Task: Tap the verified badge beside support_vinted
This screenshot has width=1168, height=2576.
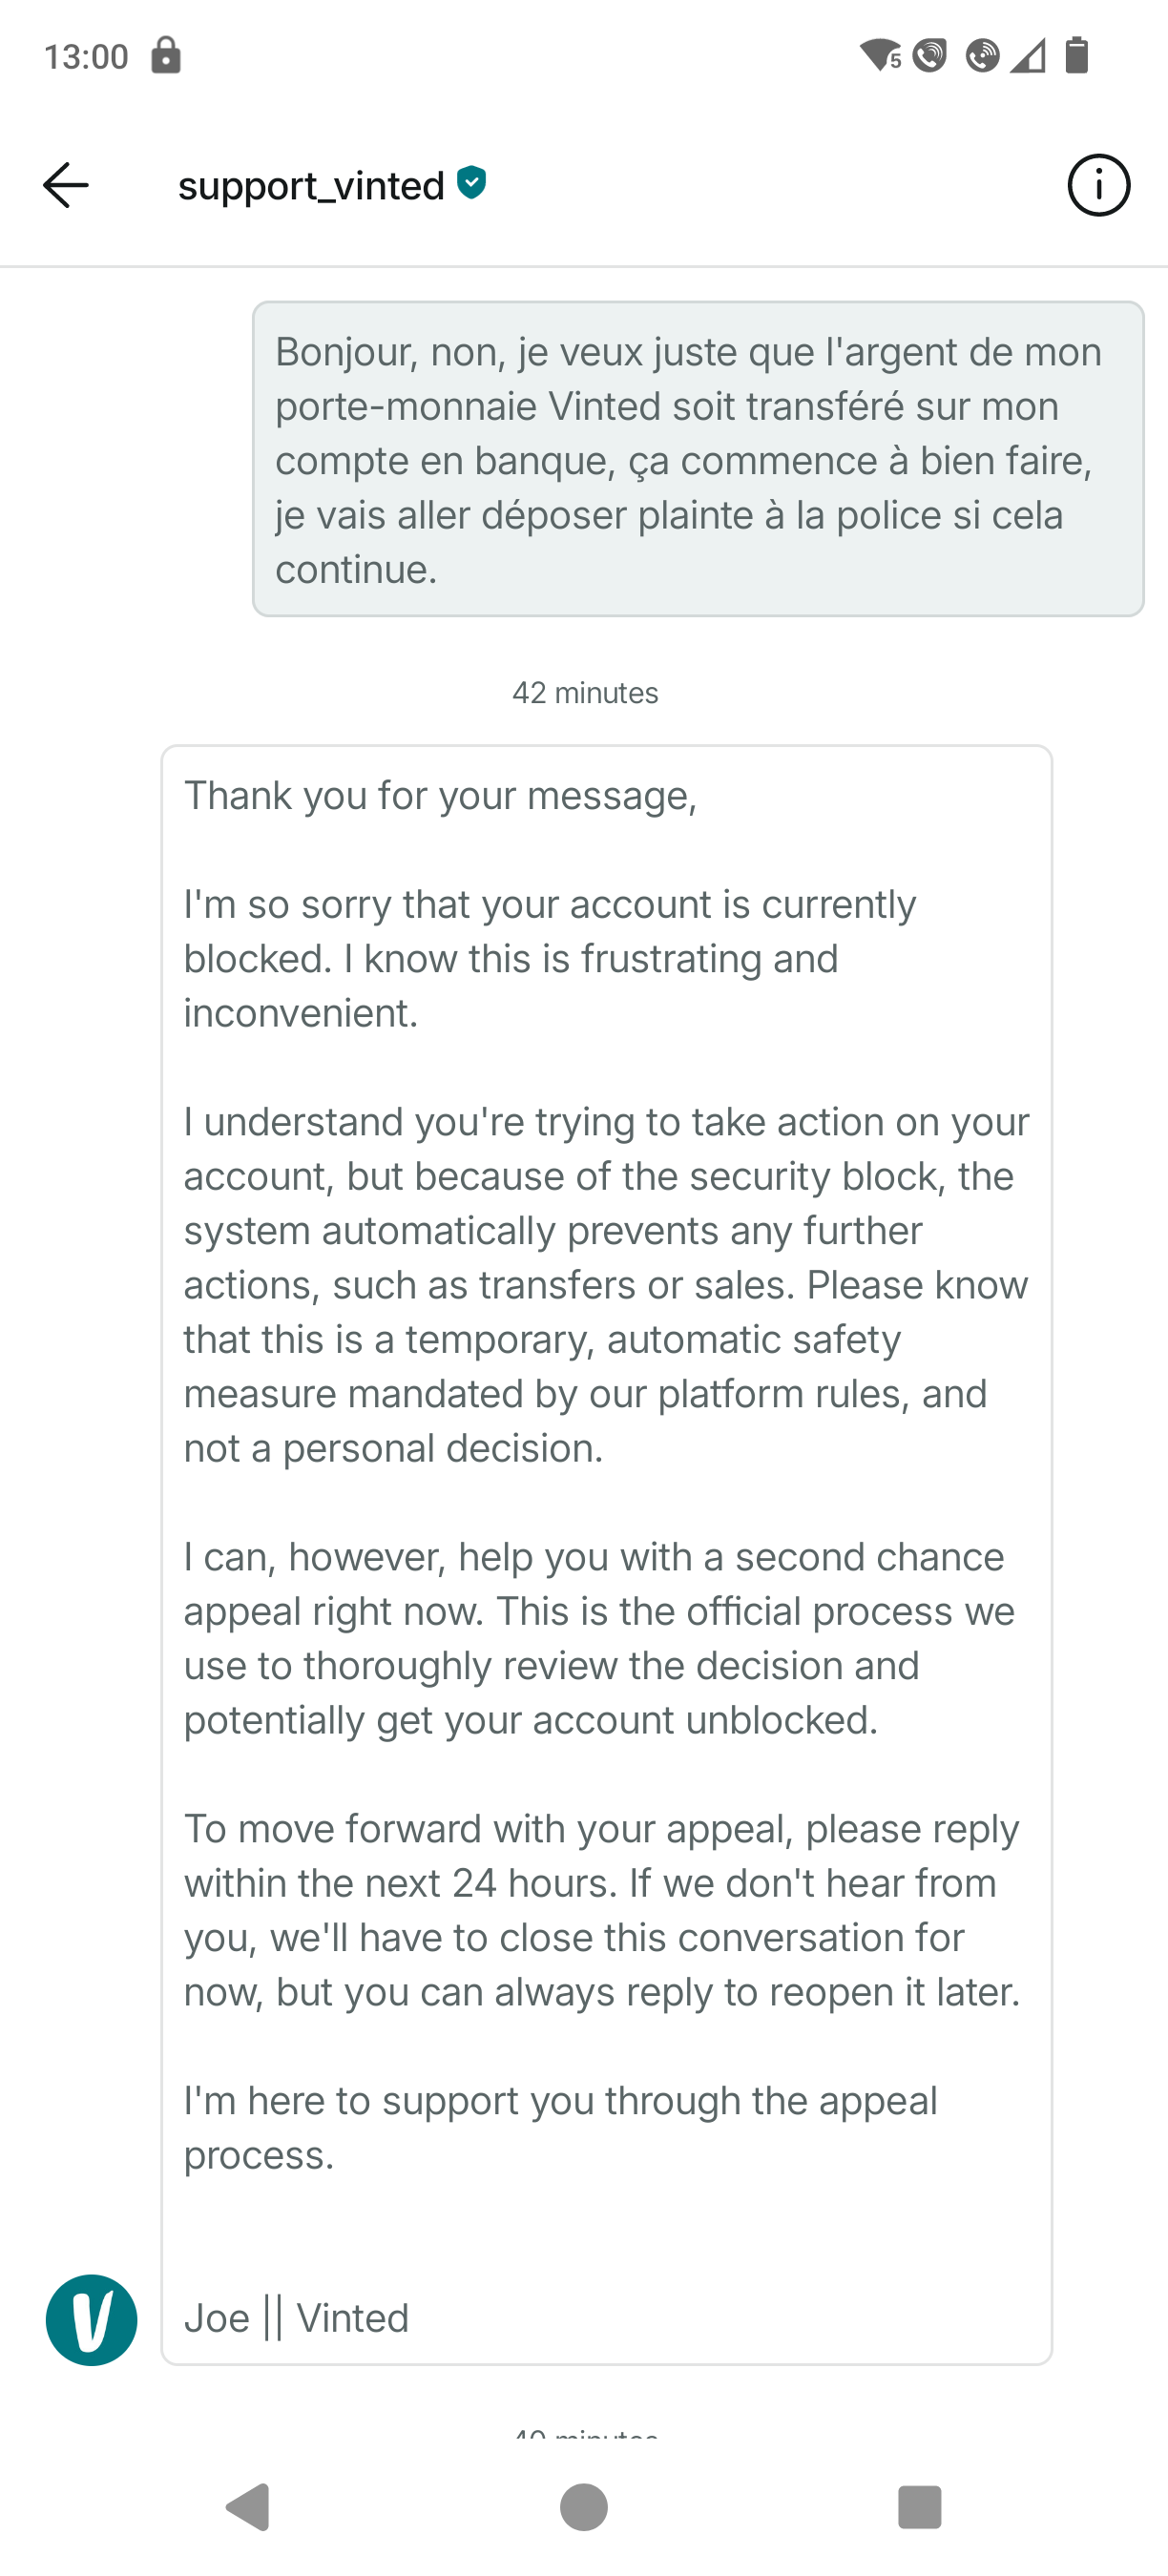Action: click(x=472, y=183)
